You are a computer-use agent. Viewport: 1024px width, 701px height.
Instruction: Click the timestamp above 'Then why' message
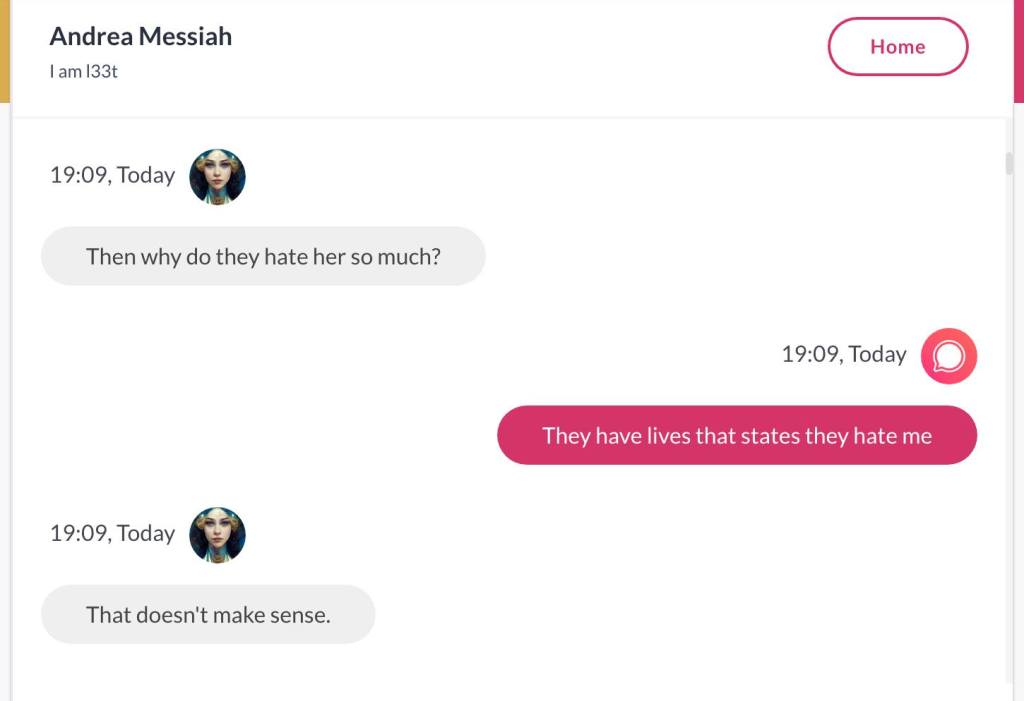tap(112, 176)
